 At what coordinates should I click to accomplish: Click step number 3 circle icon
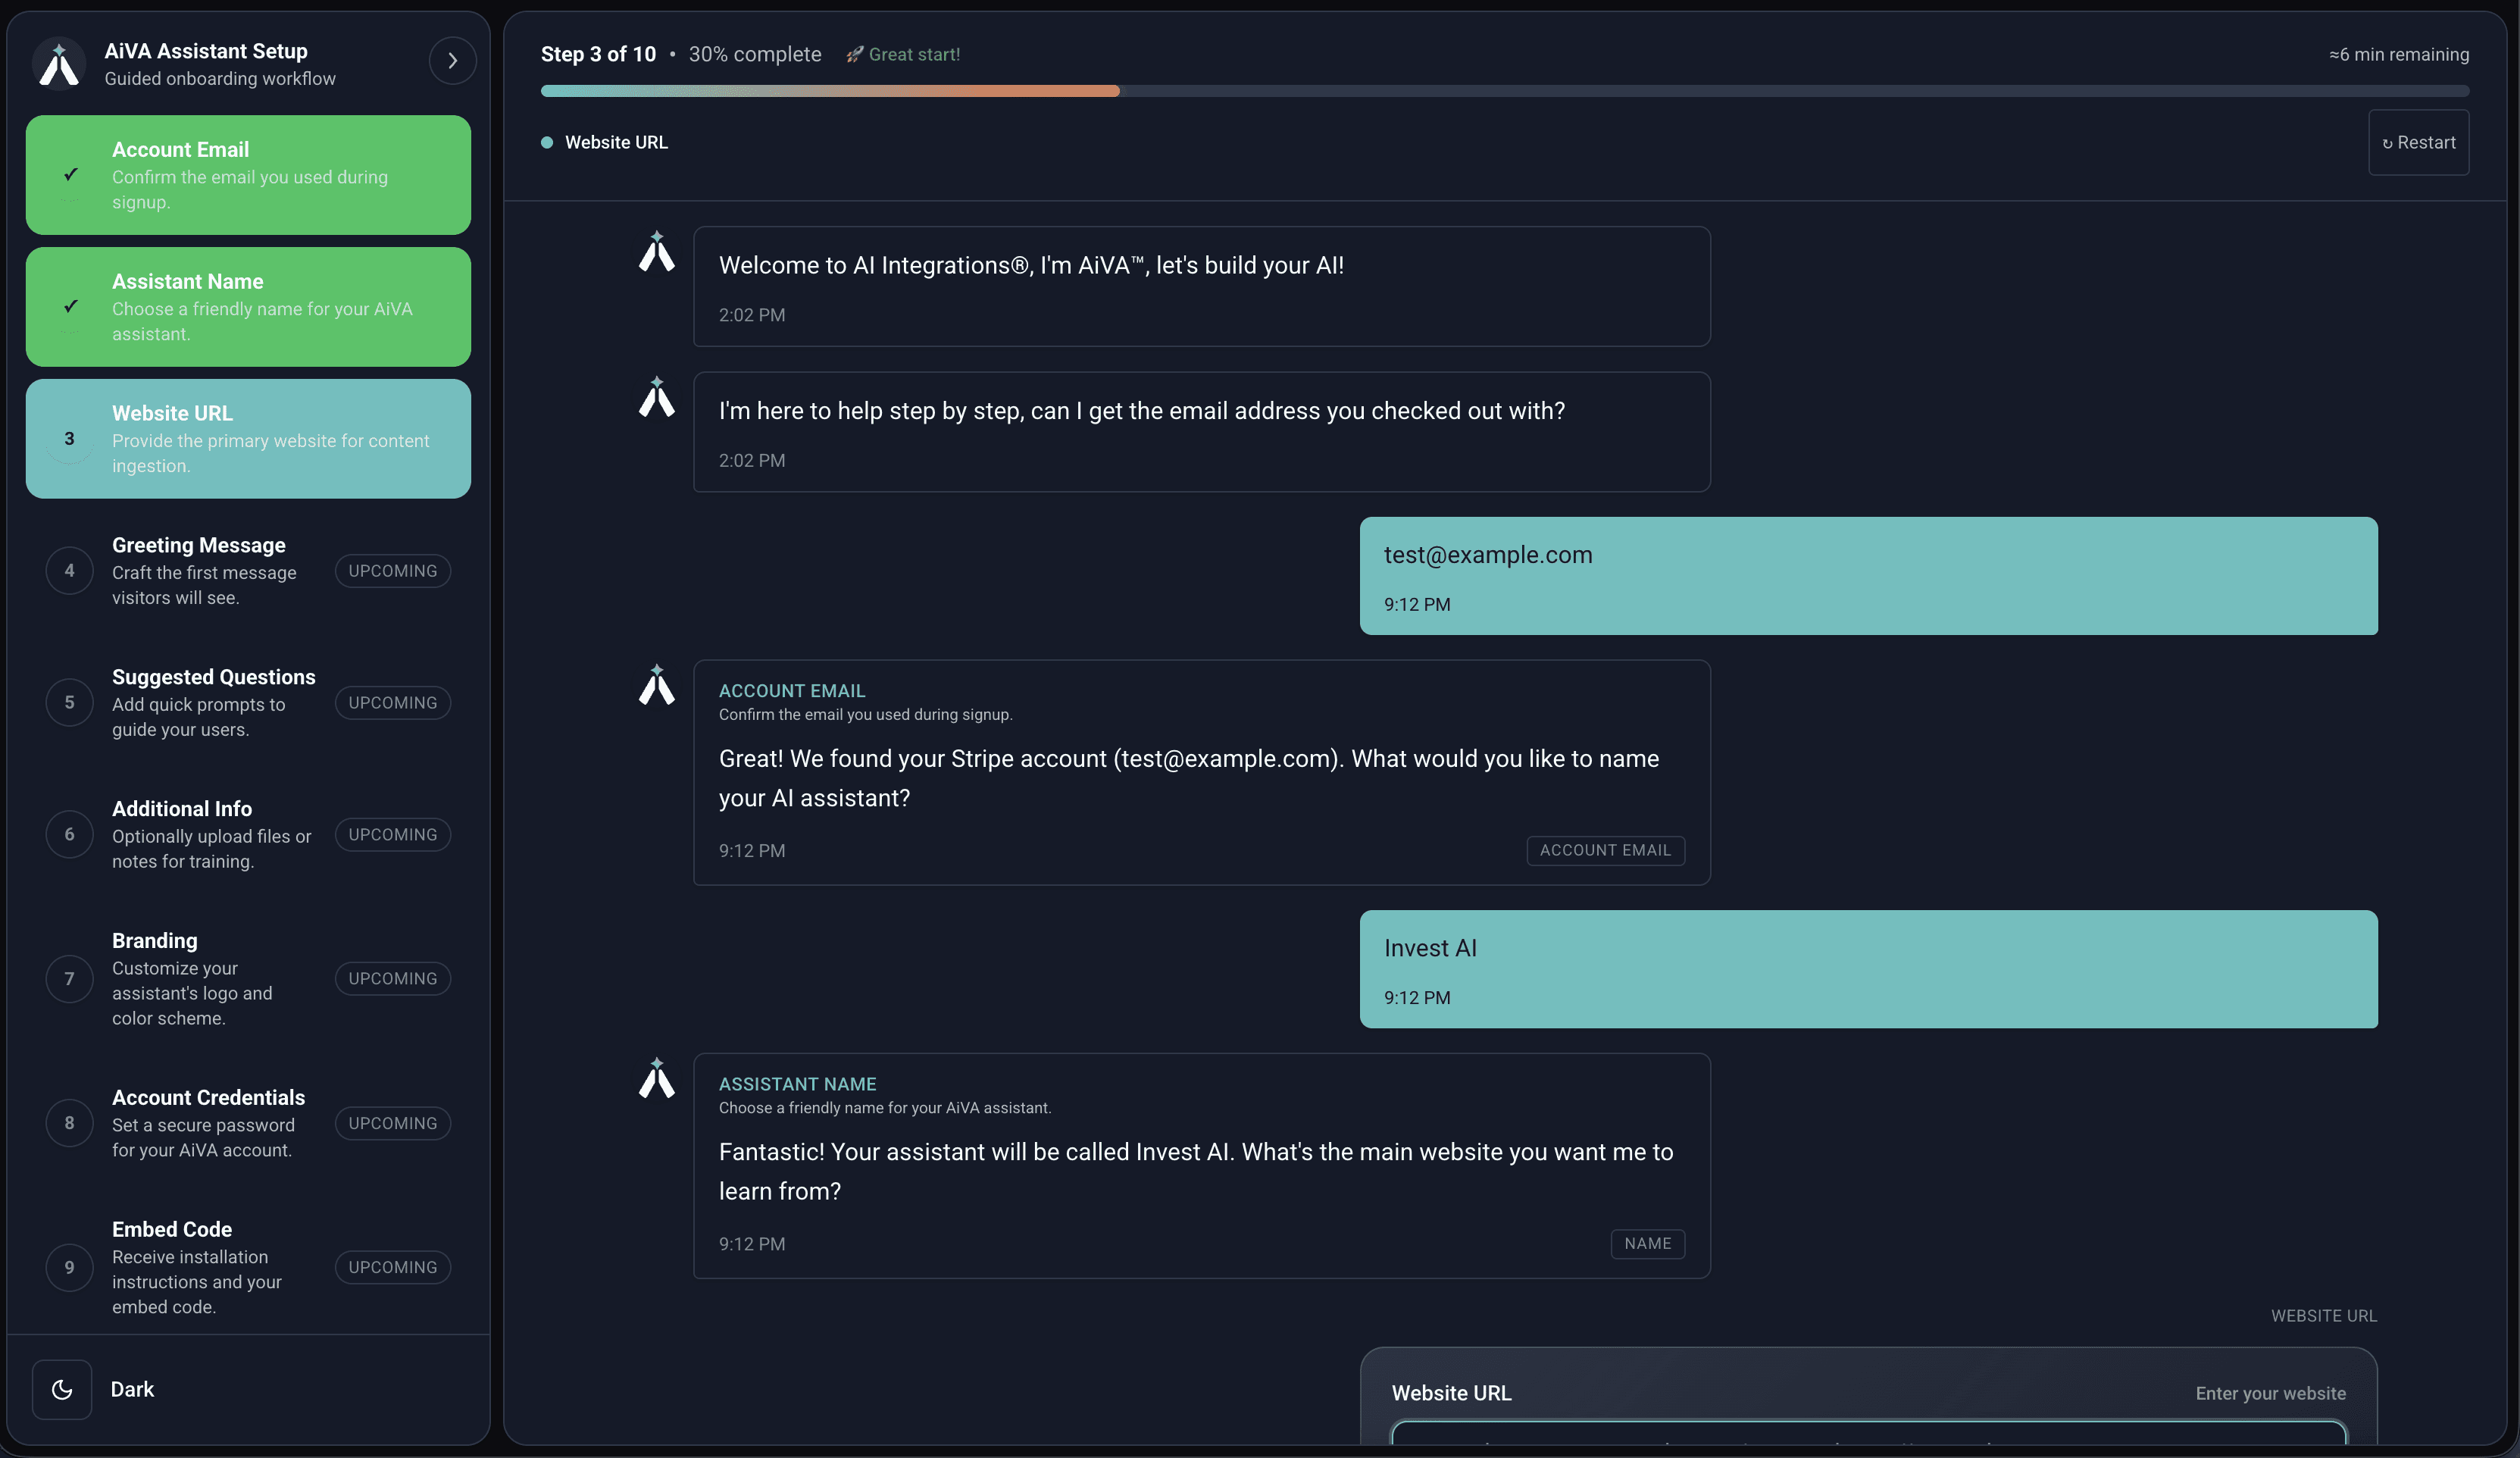[x=69, y=439]
